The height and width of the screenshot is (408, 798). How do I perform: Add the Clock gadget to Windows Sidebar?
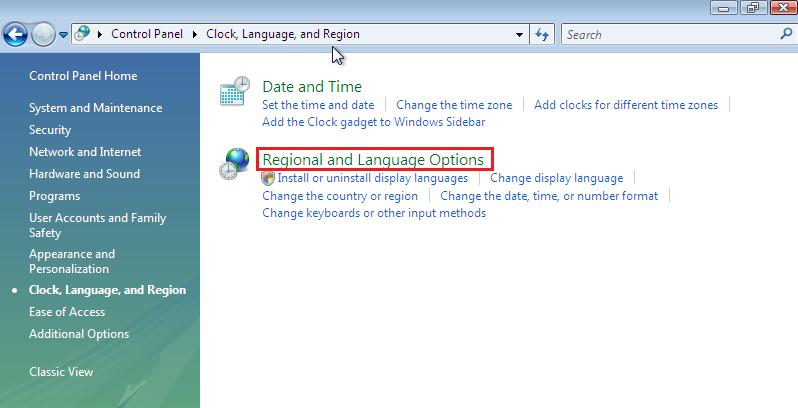374,122
